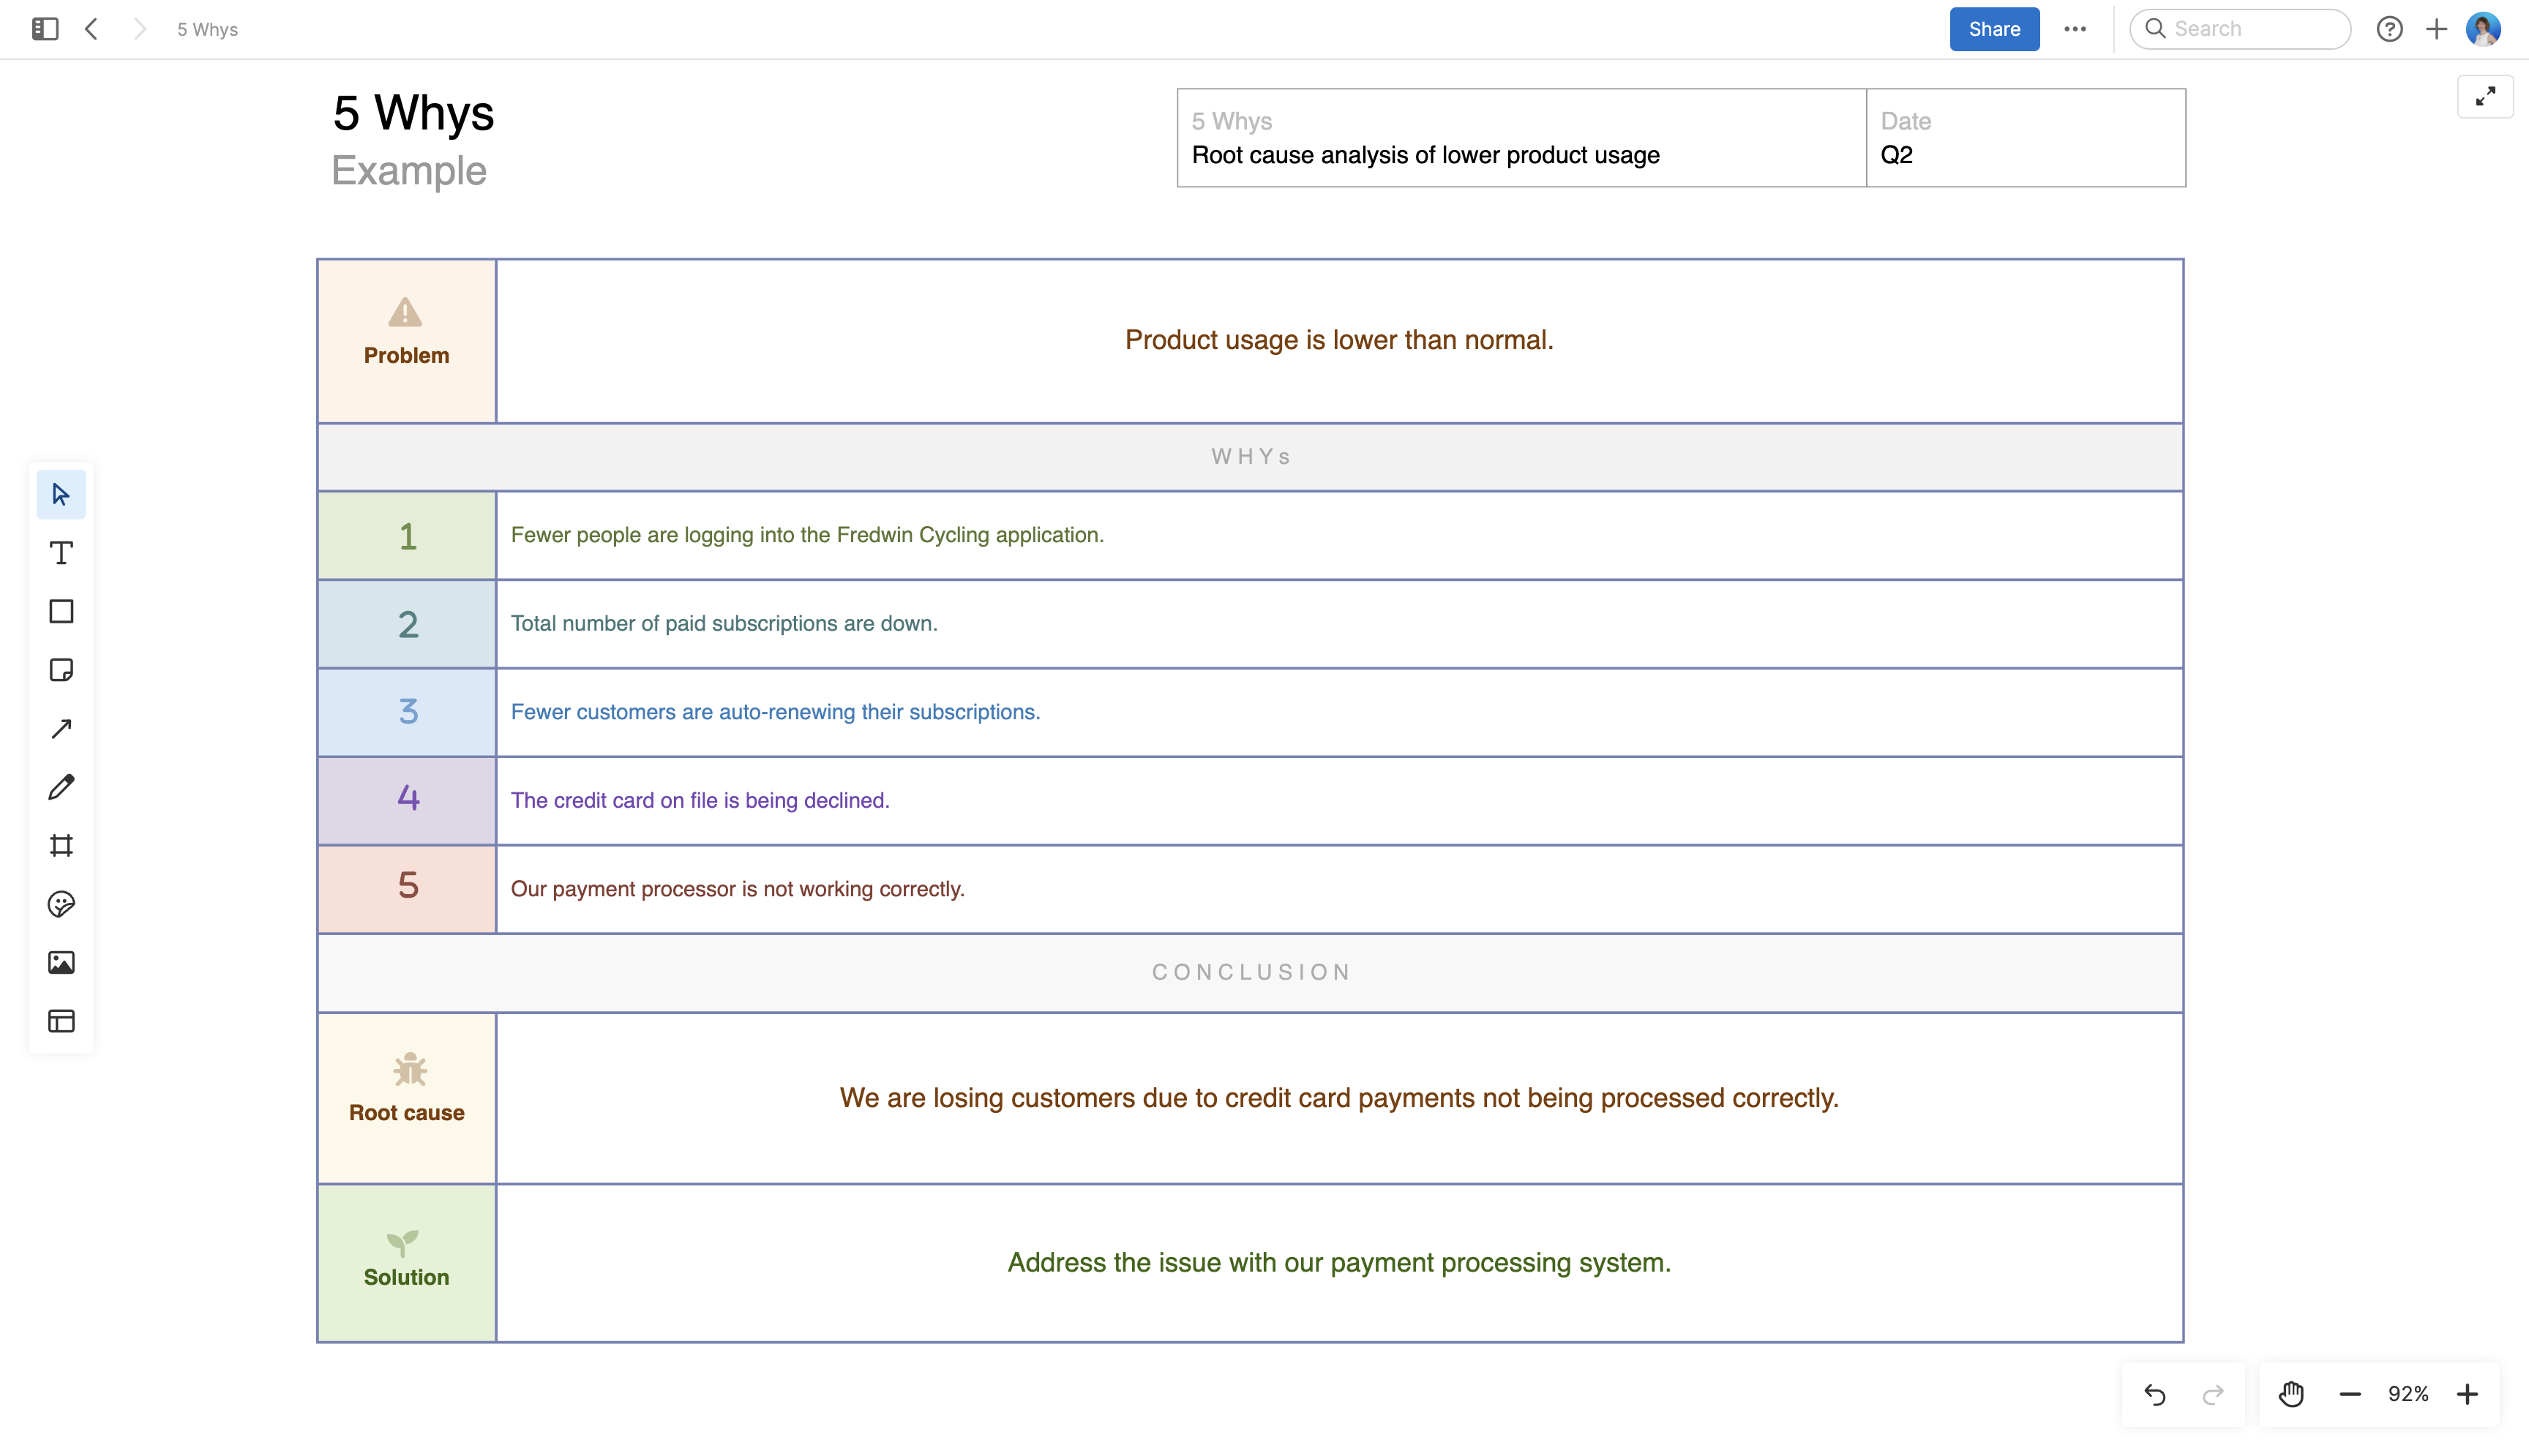Open the more options menu
The image size is (2529, 1456).
click(2076, 29)
